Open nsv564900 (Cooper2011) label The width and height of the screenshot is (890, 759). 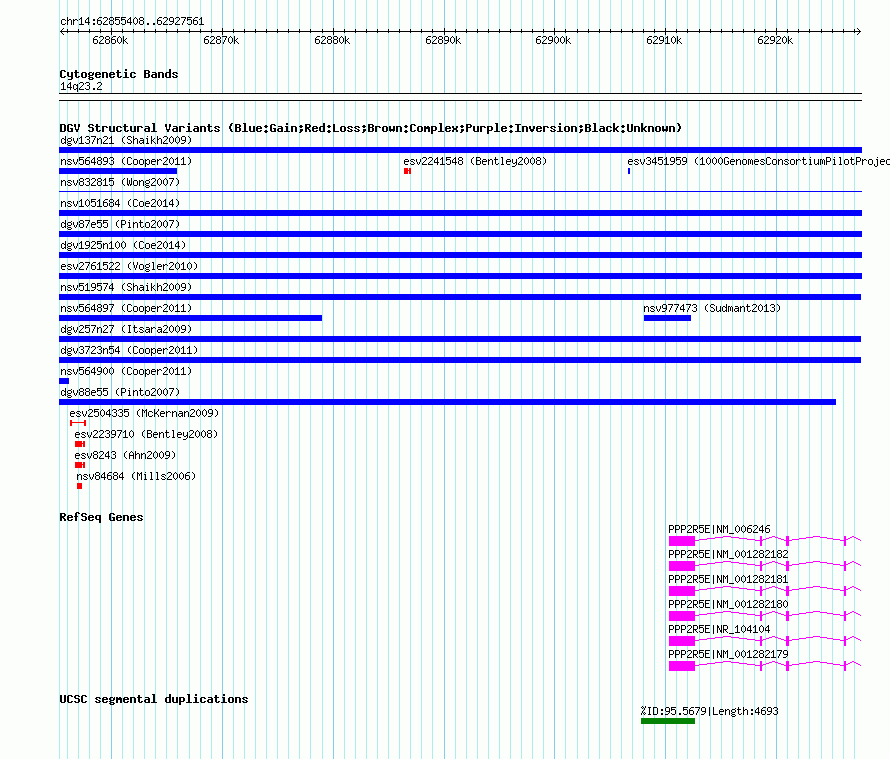click(126, 371)
